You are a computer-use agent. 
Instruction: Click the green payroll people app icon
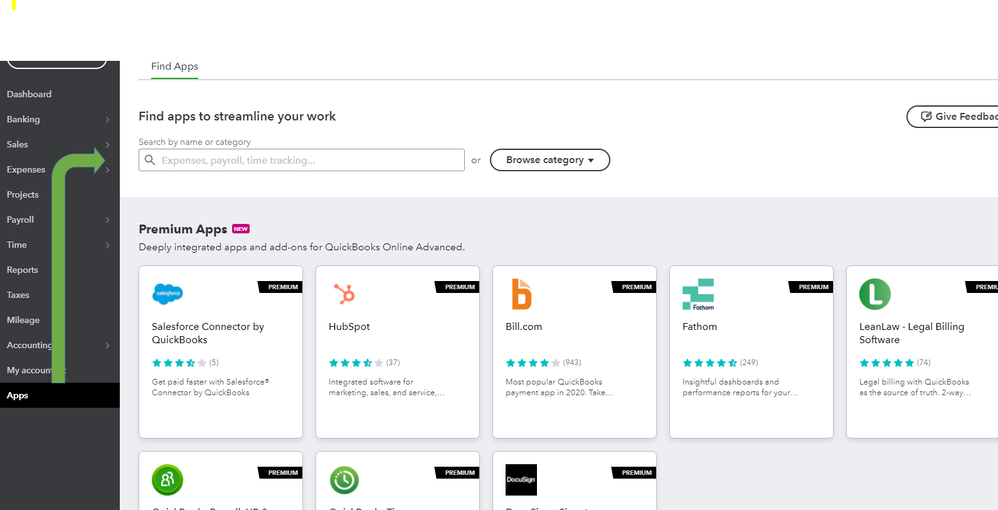pos(168,480)
